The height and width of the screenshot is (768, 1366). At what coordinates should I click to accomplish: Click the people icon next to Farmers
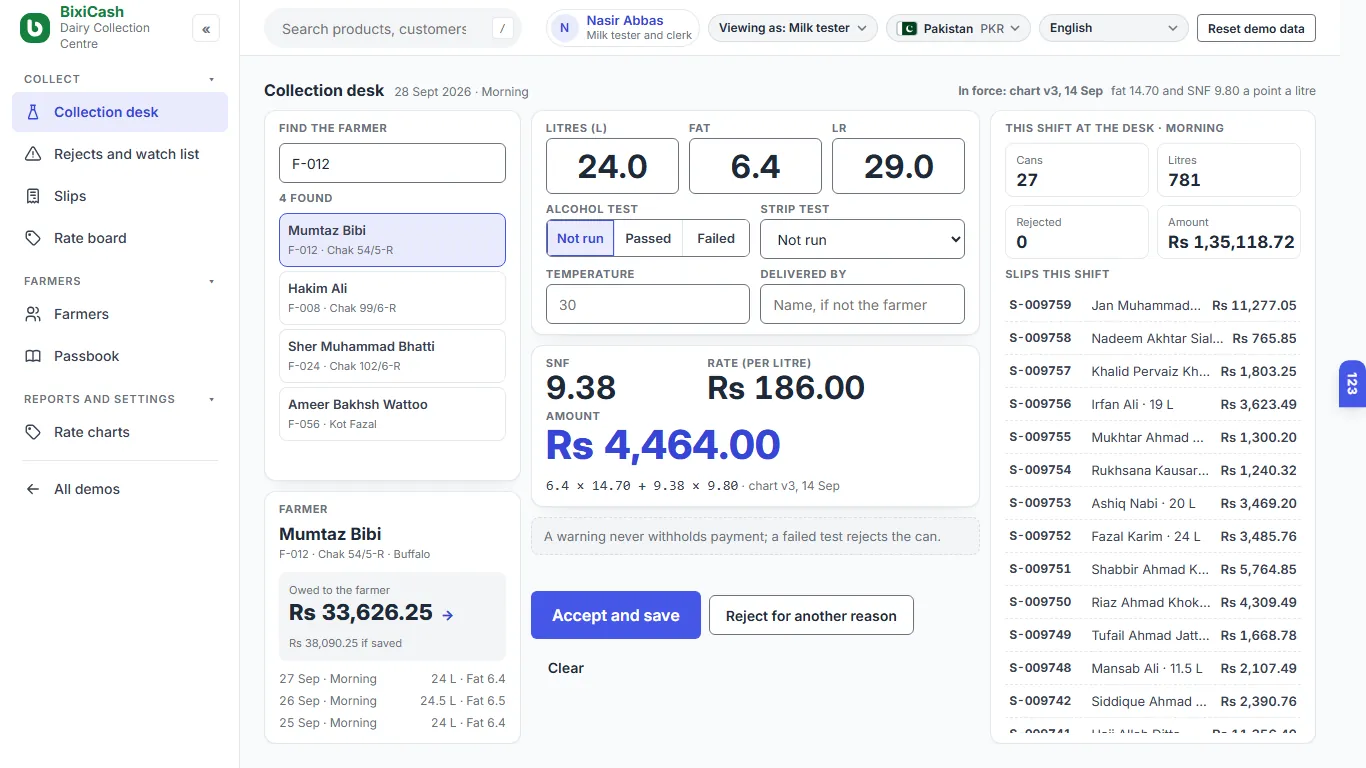point(33,314)
